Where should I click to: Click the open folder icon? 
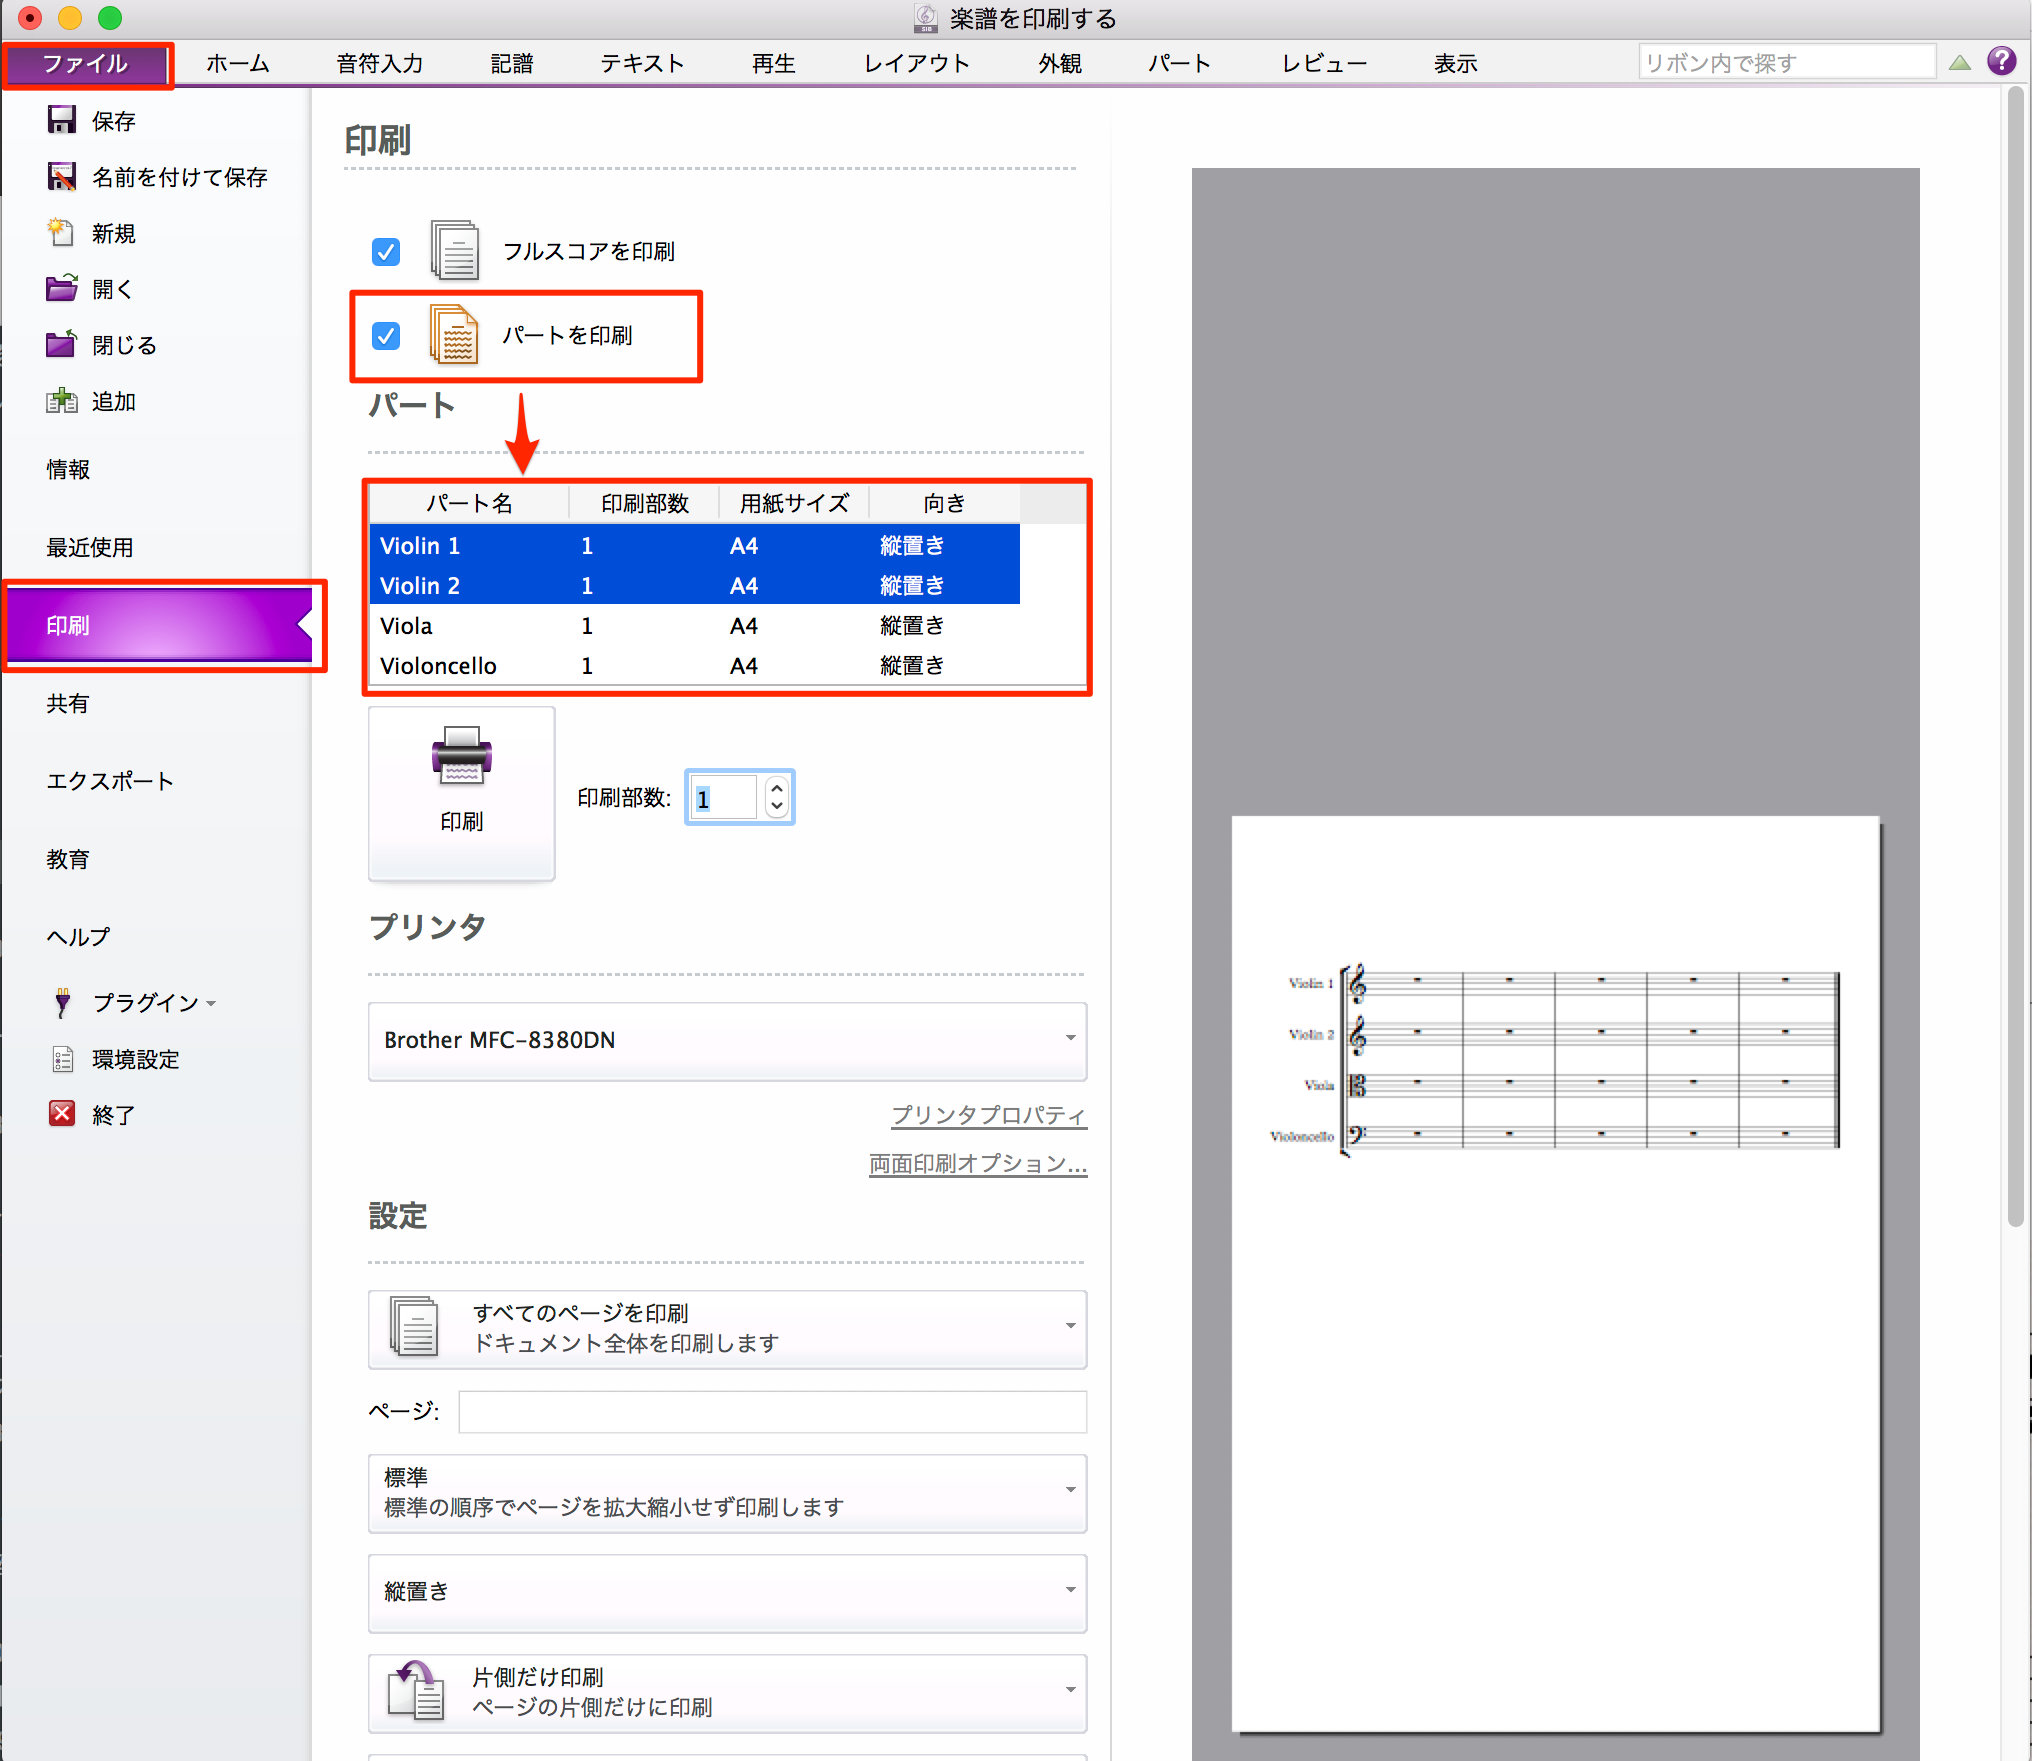click(x=62, y=288)
